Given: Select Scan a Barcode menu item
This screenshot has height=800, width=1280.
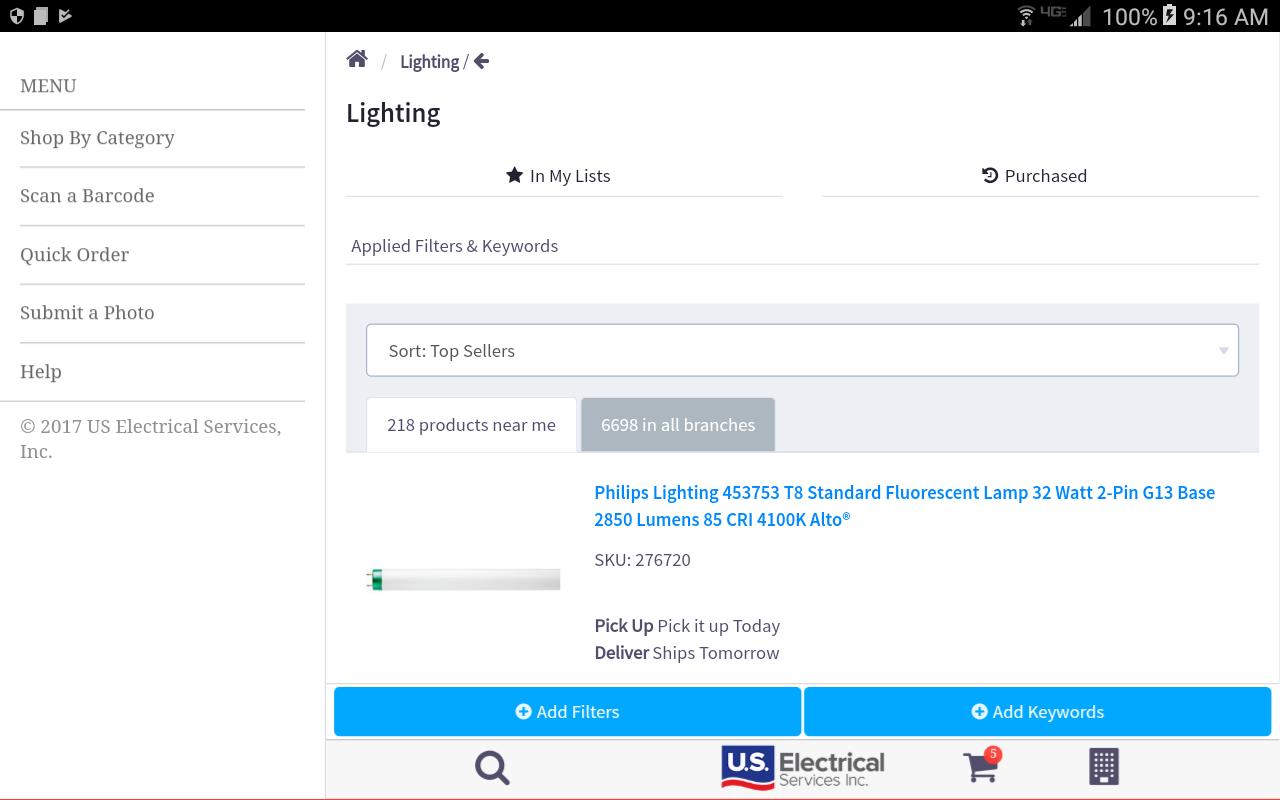Looking at the screenshot, I should (162, 196).
